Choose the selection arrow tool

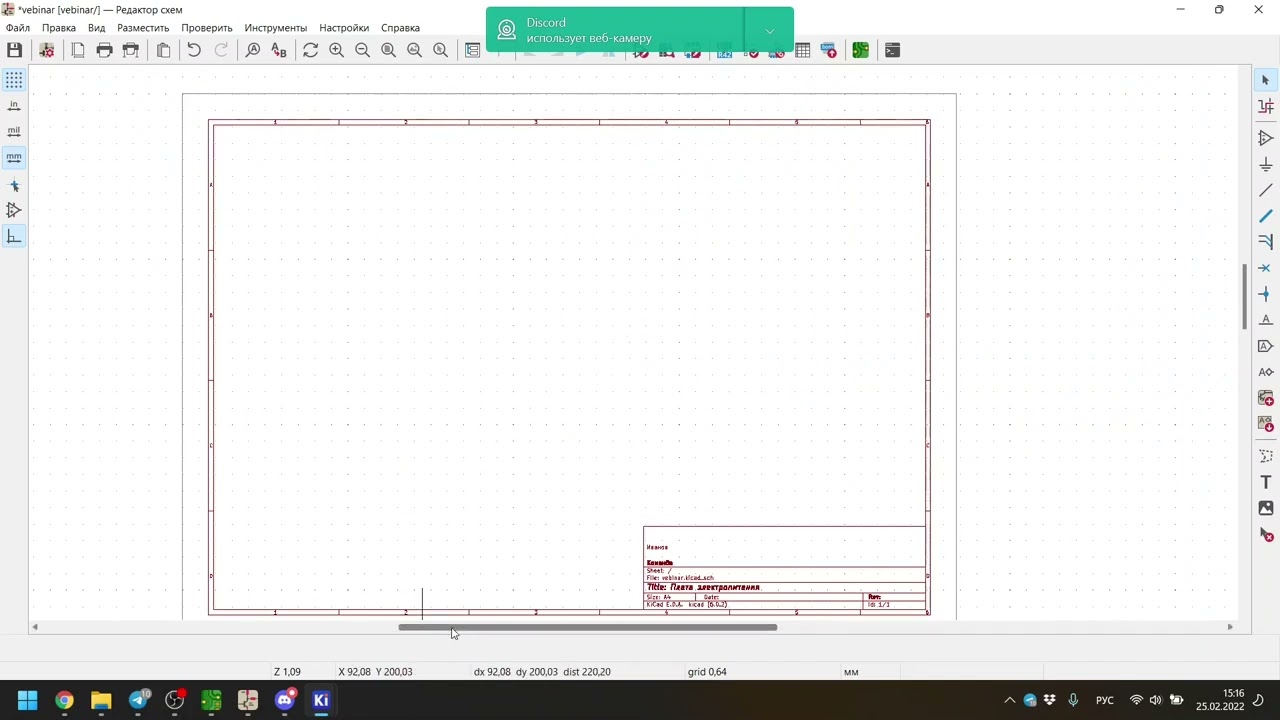1265,80
